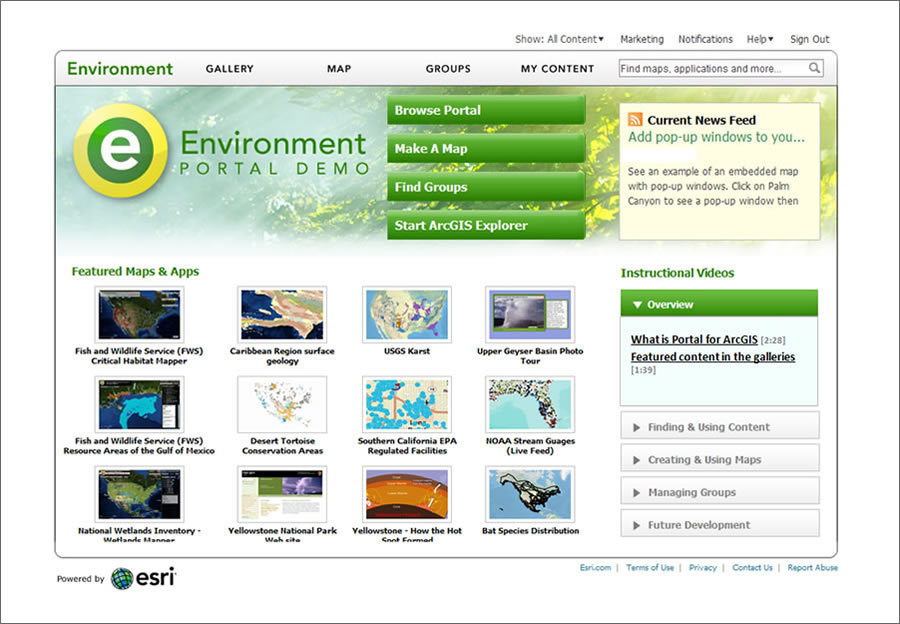Open the Help dropdown menu
900x624 pixels.
760,39
